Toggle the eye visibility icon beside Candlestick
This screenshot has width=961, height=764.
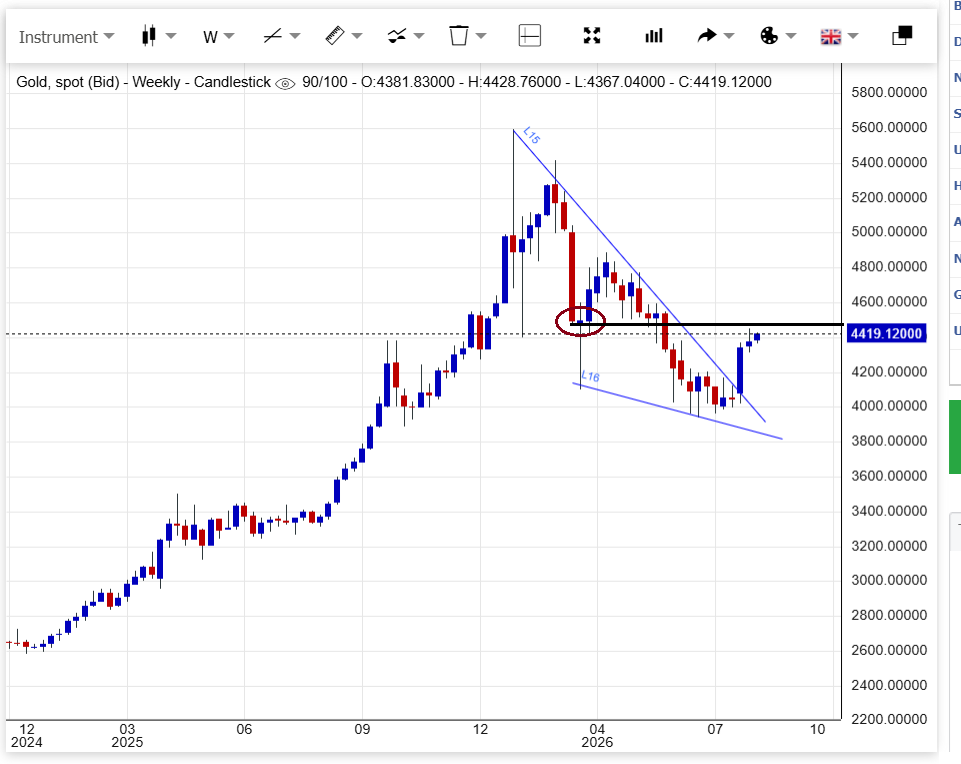tap(285, 83)
